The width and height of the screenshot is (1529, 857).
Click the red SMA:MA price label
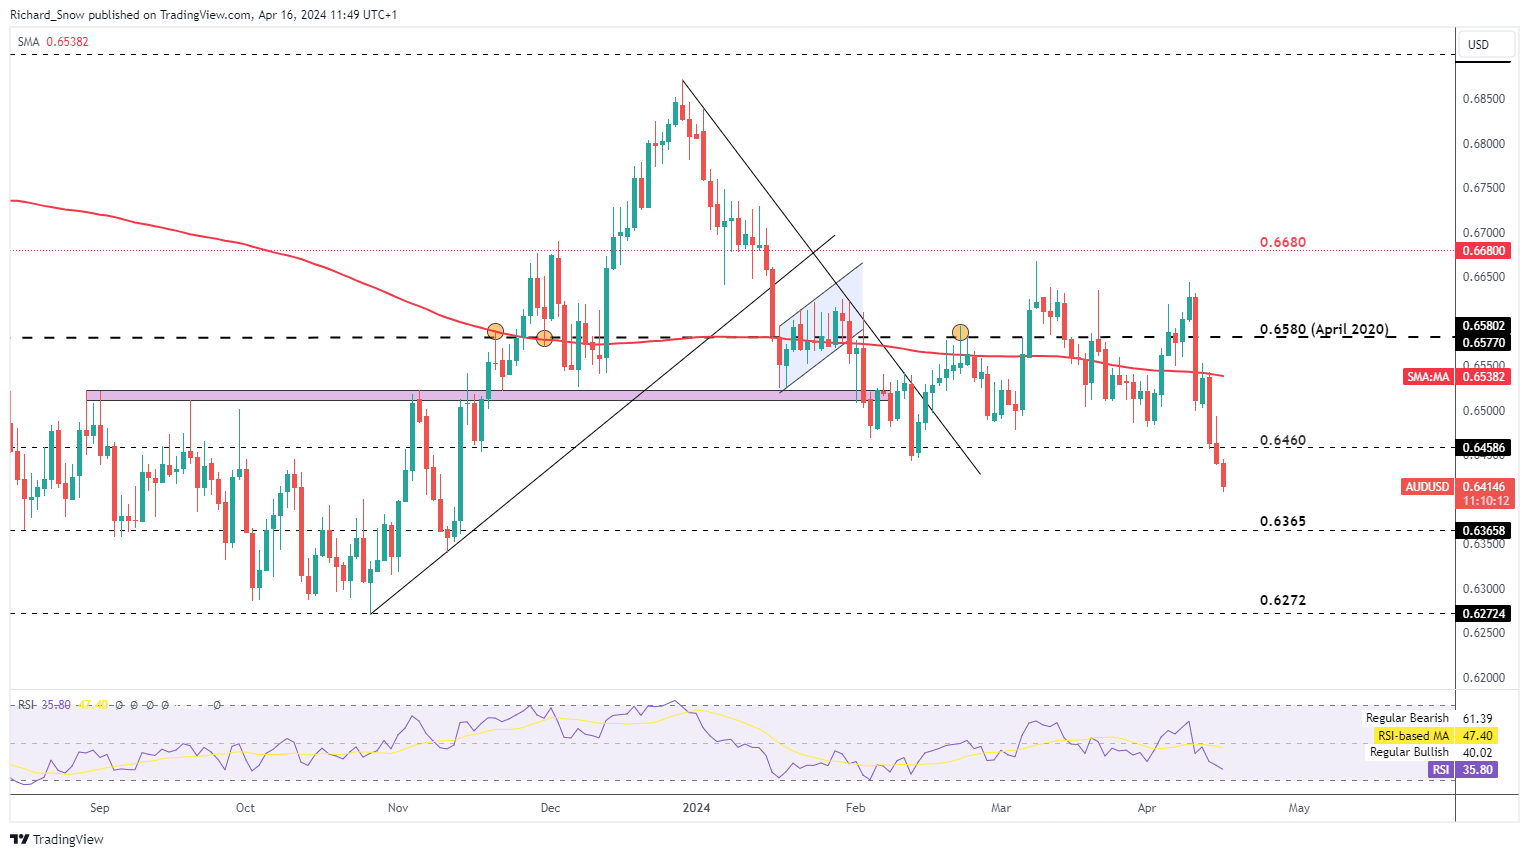click(1427, 377)
